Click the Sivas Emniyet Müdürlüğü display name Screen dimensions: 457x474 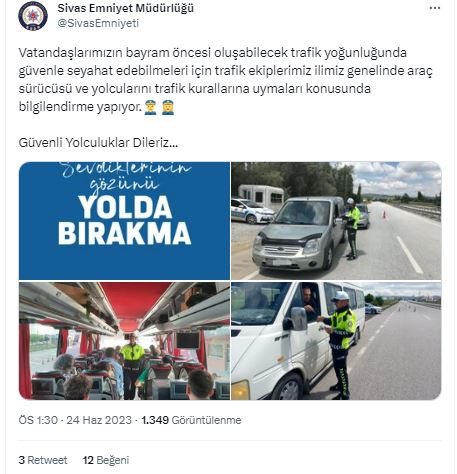click(x=125, y=8)
